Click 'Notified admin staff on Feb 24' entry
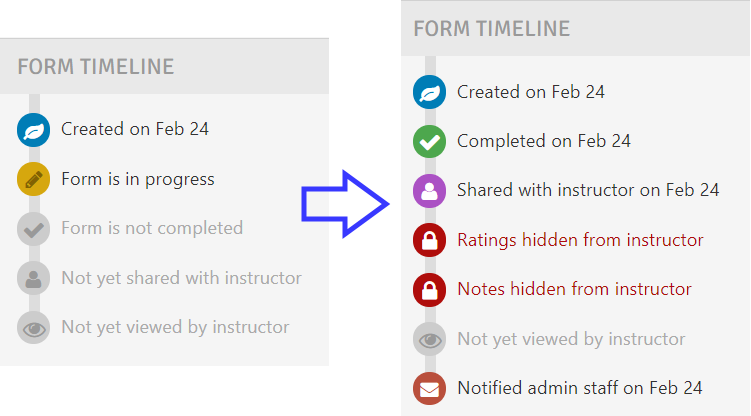Screen dimensions: 751x416 [580, 388]
